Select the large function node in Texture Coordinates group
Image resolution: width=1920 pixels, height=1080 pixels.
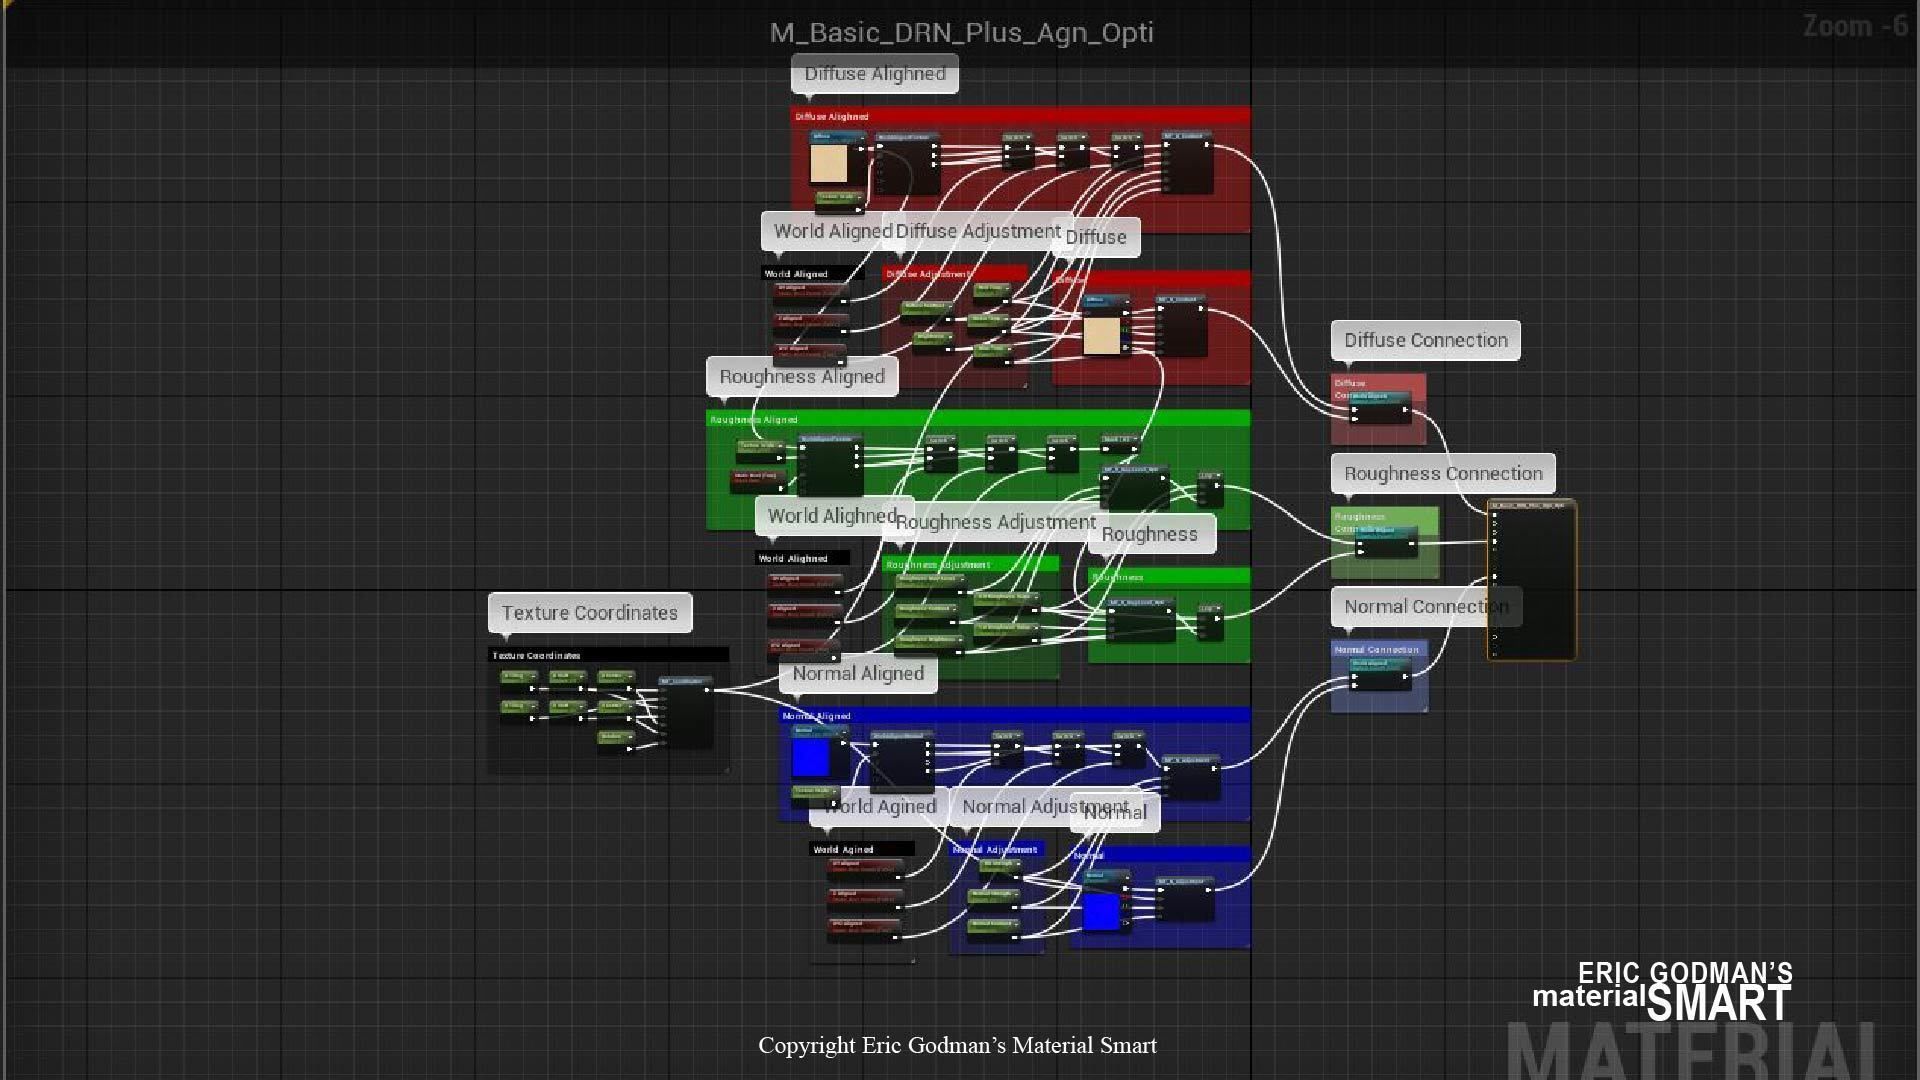coord(687,712)
